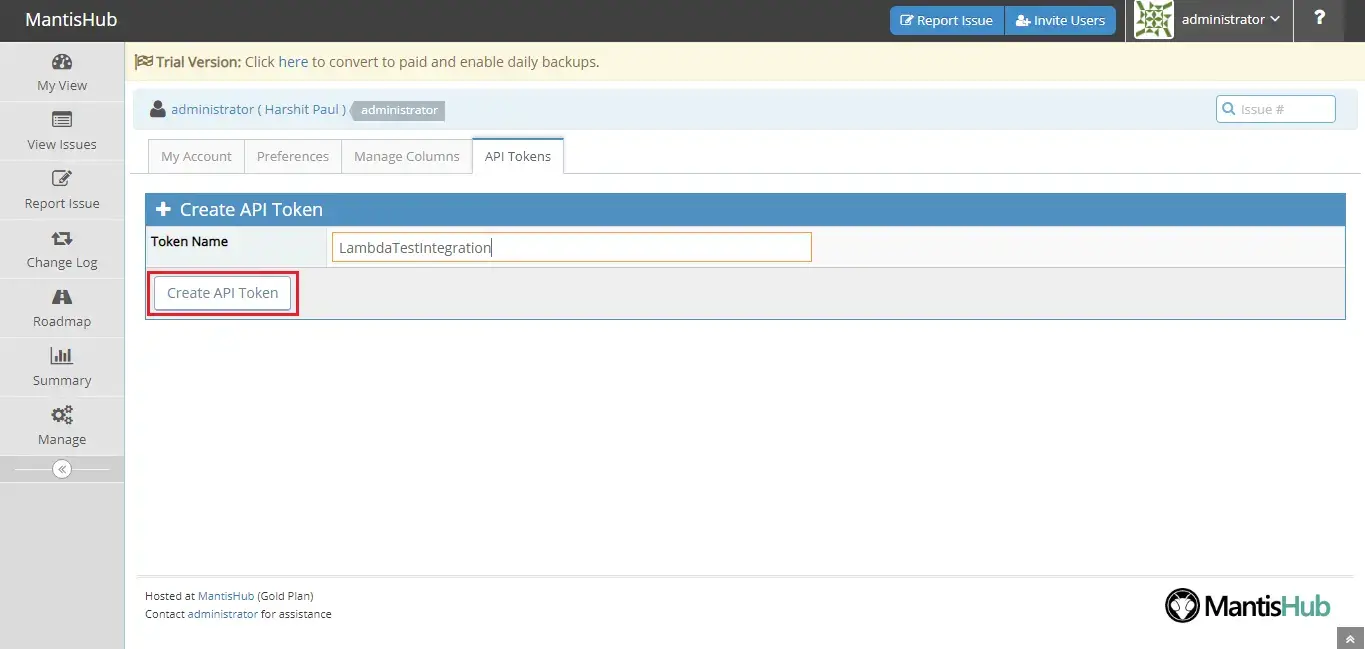
Task: Open My View from the sidebar
Action: tap(61, 71)
